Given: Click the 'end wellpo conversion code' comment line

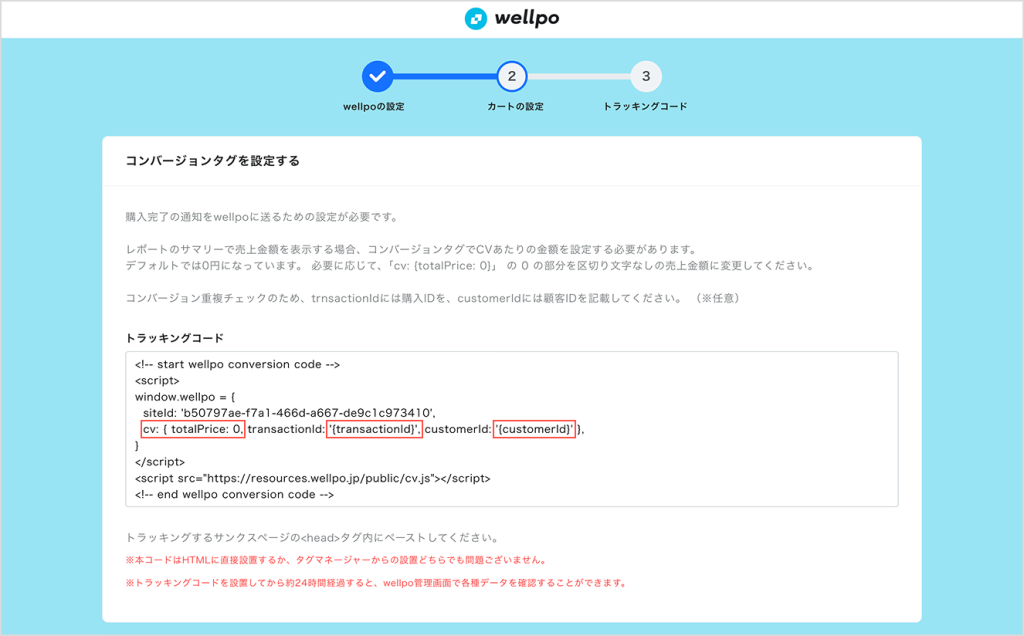Looking at the screenshot, I should (x=234, y=494).
